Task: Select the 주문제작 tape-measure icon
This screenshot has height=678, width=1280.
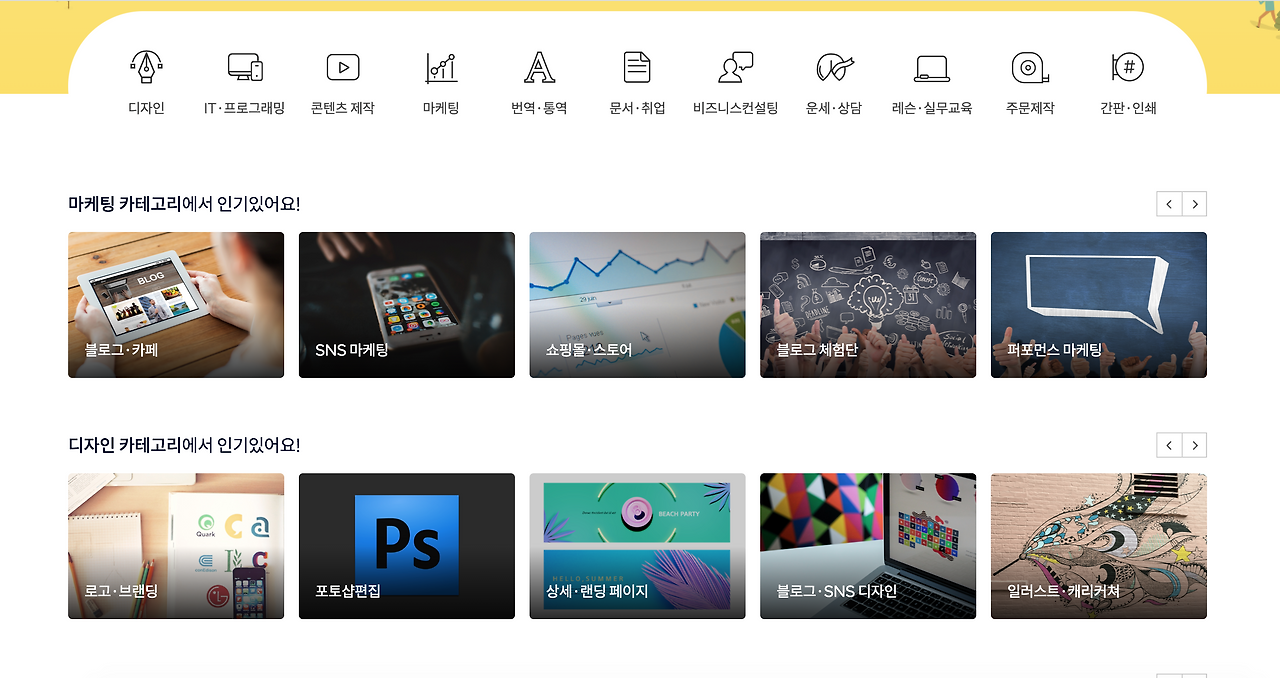Action: pos(1030,67)
